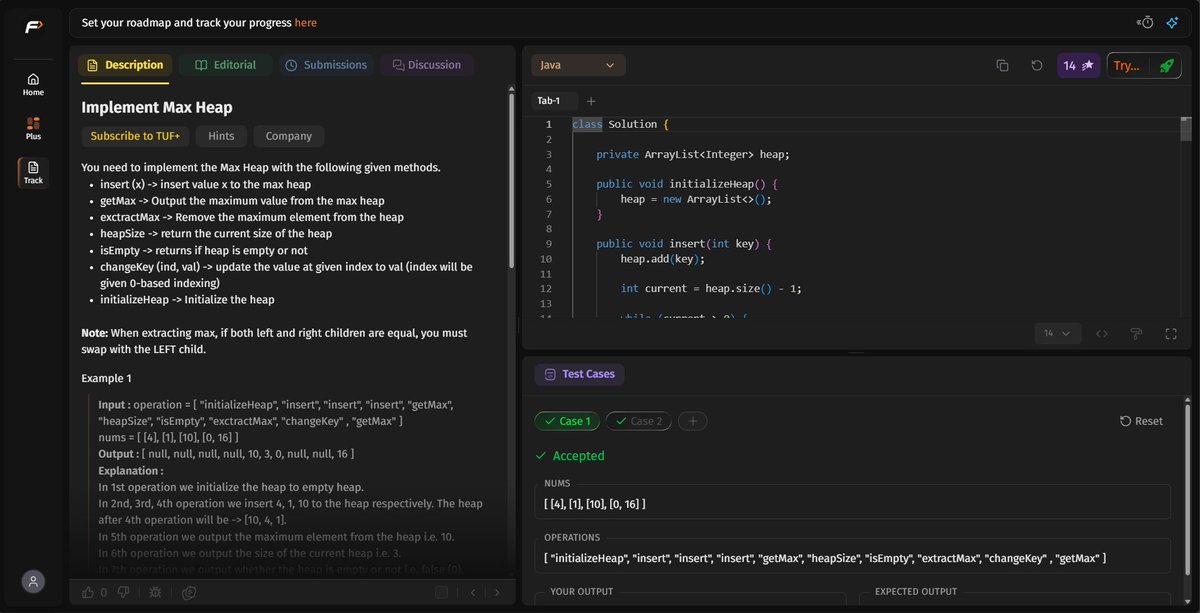Open the Java language dropdown

click(x=578, y=65)
